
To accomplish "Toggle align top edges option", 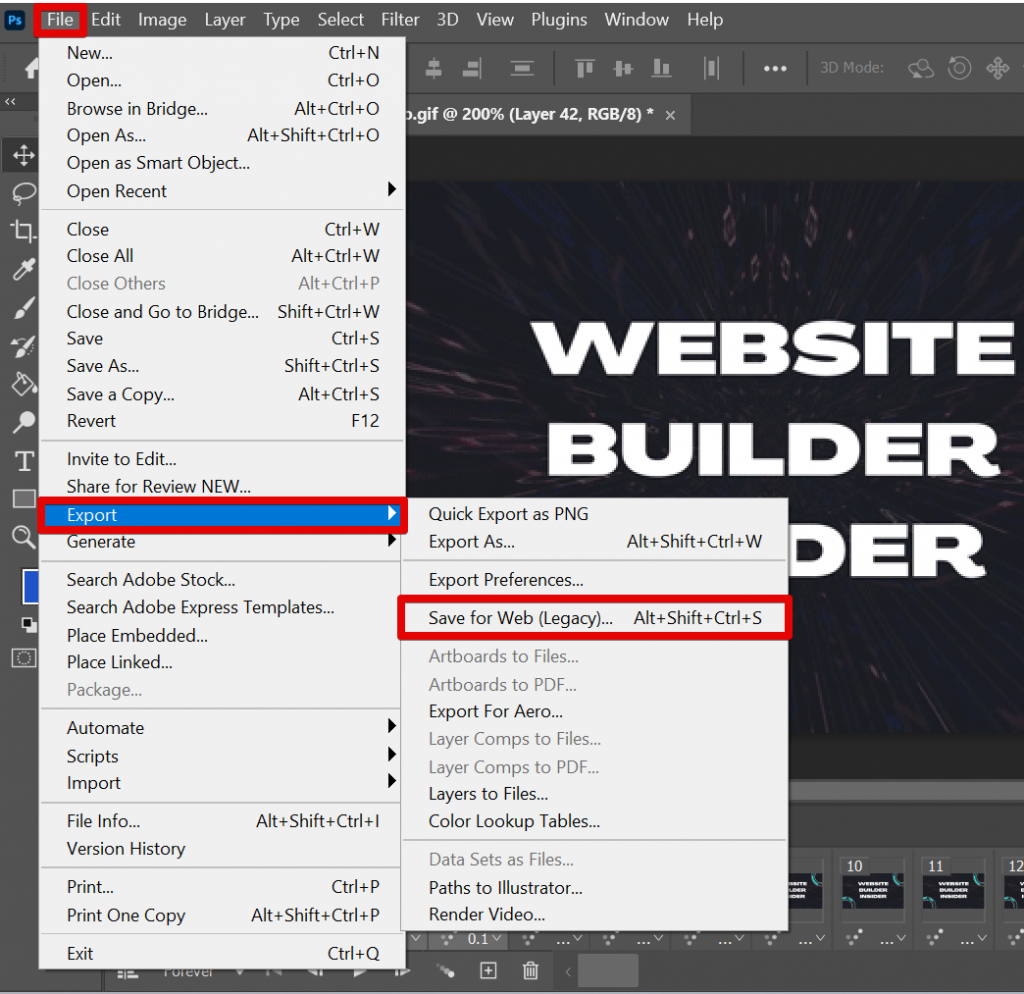I will point(584,68).
